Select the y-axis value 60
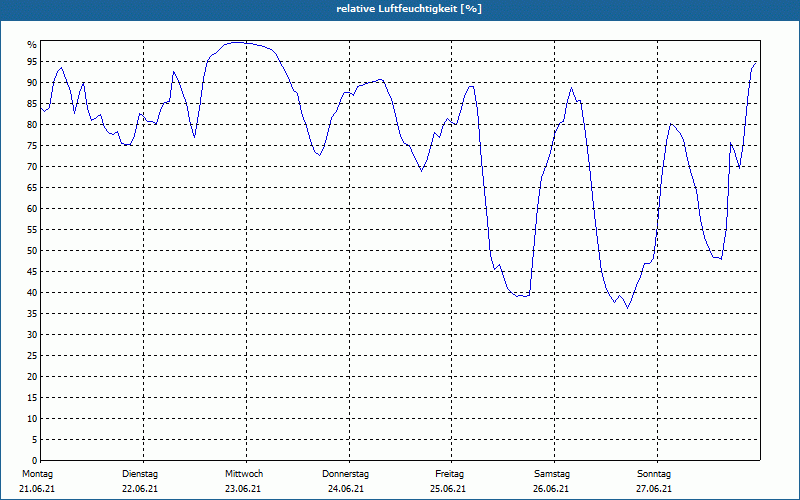 [x=32, y=209]
